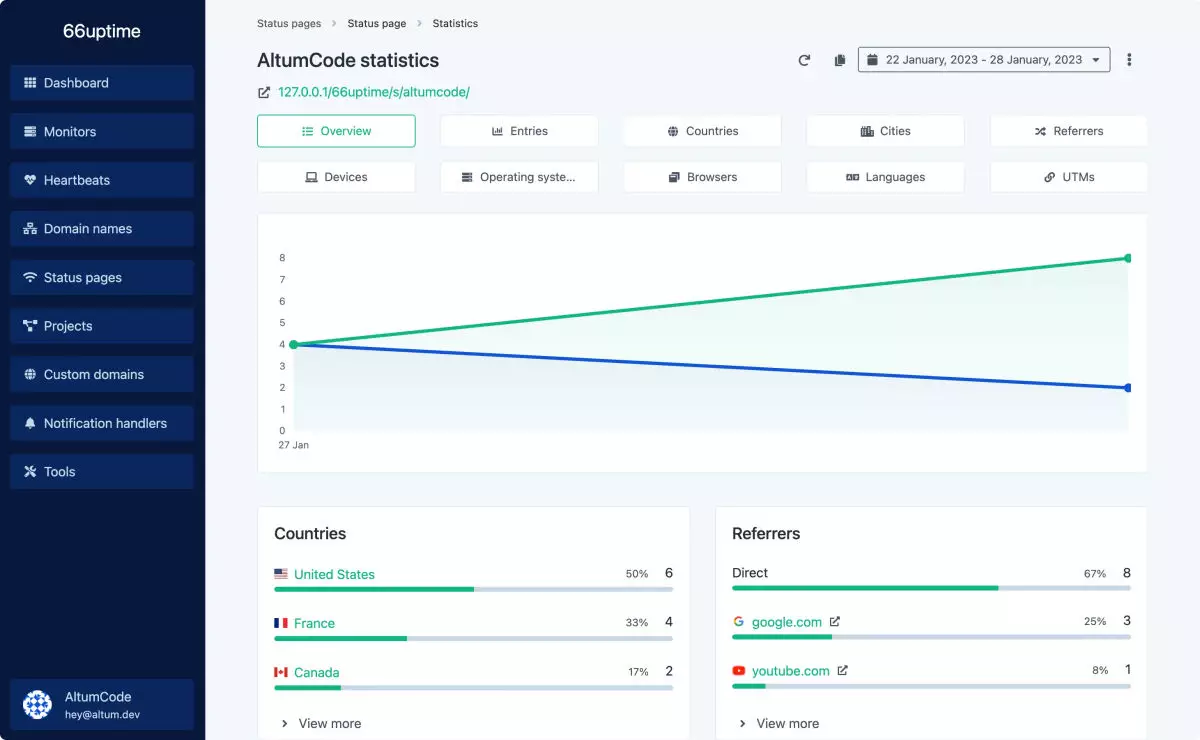Open the three-dot options menu
The width and height of the screenshot is (1200, 740).
coord(1129,60)
